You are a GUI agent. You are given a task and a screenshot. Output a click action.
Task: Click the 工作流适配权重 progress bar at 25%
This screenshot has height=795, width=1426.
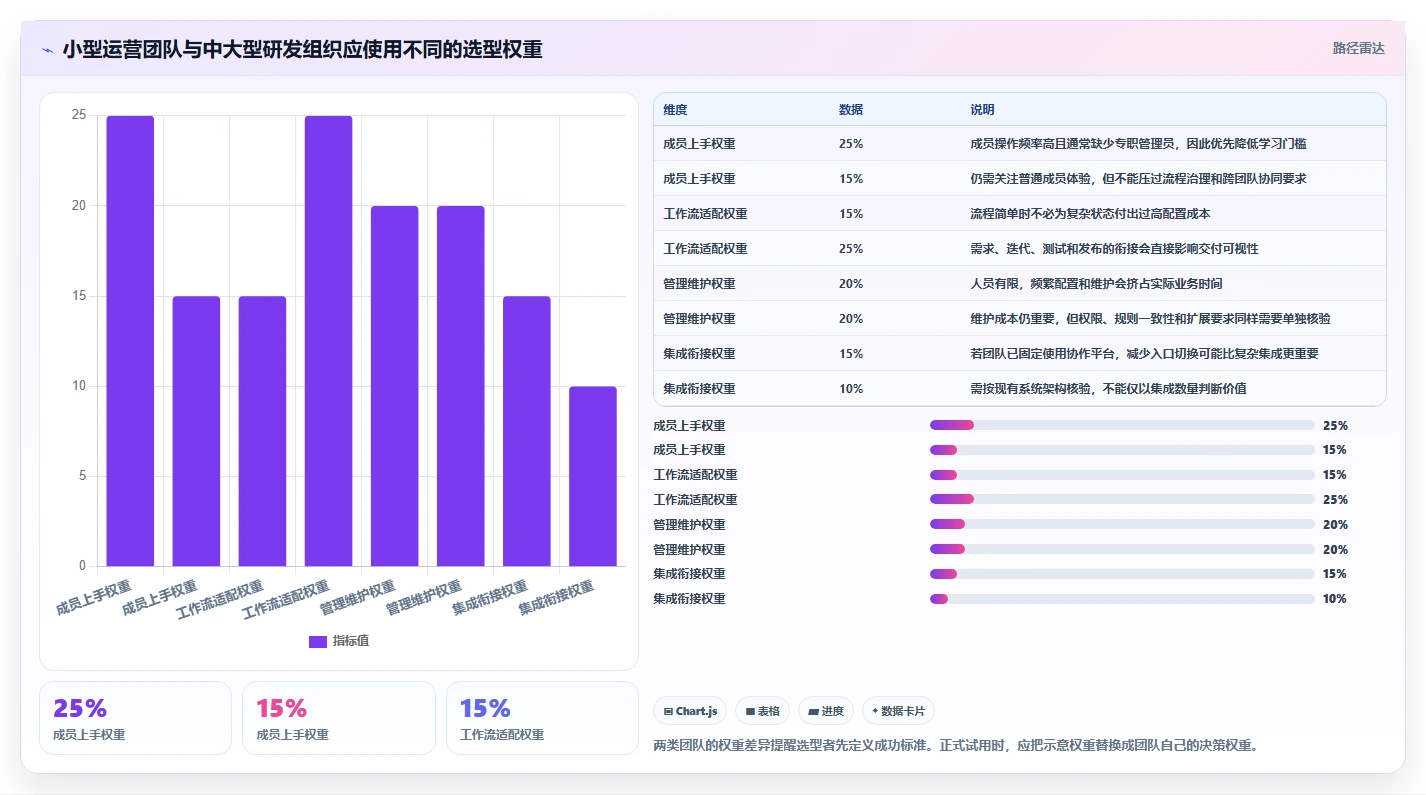[1122, 499]
